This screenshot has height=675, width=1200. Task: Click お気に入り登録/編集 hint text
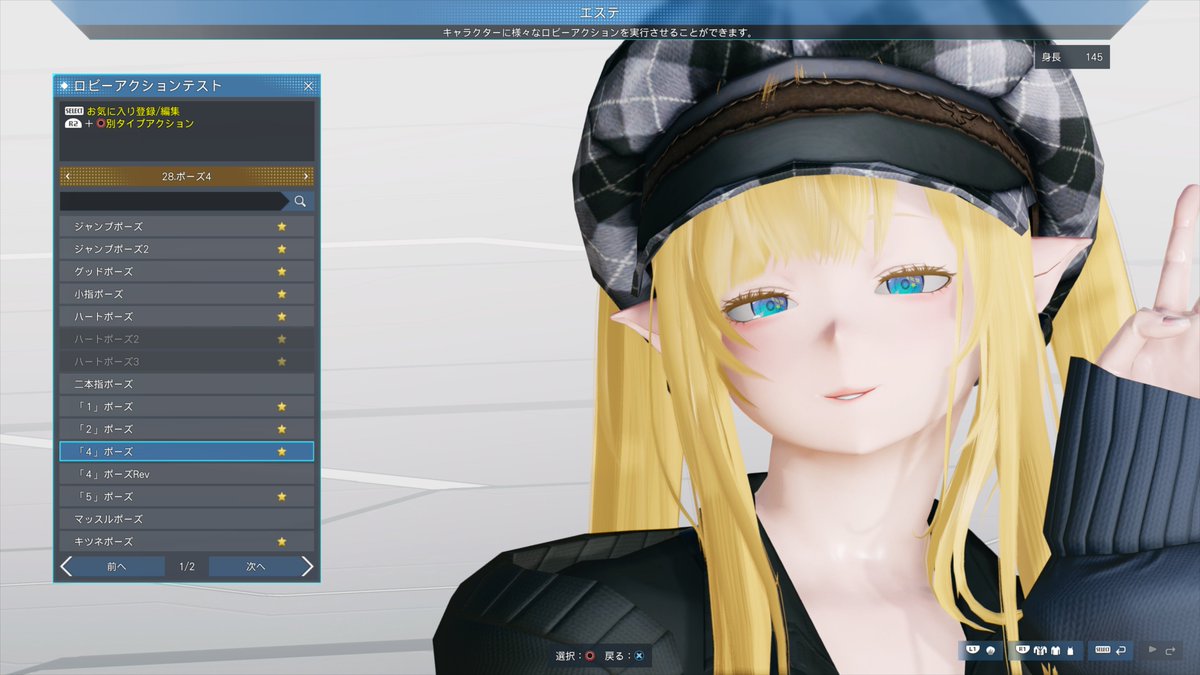(x=133, y=111)
